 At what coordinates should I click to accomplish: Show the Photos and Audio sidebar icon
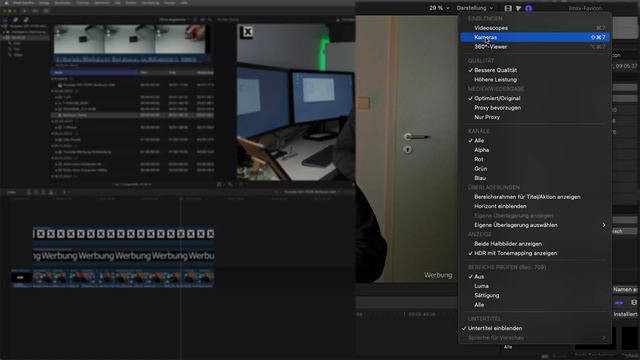16,20
